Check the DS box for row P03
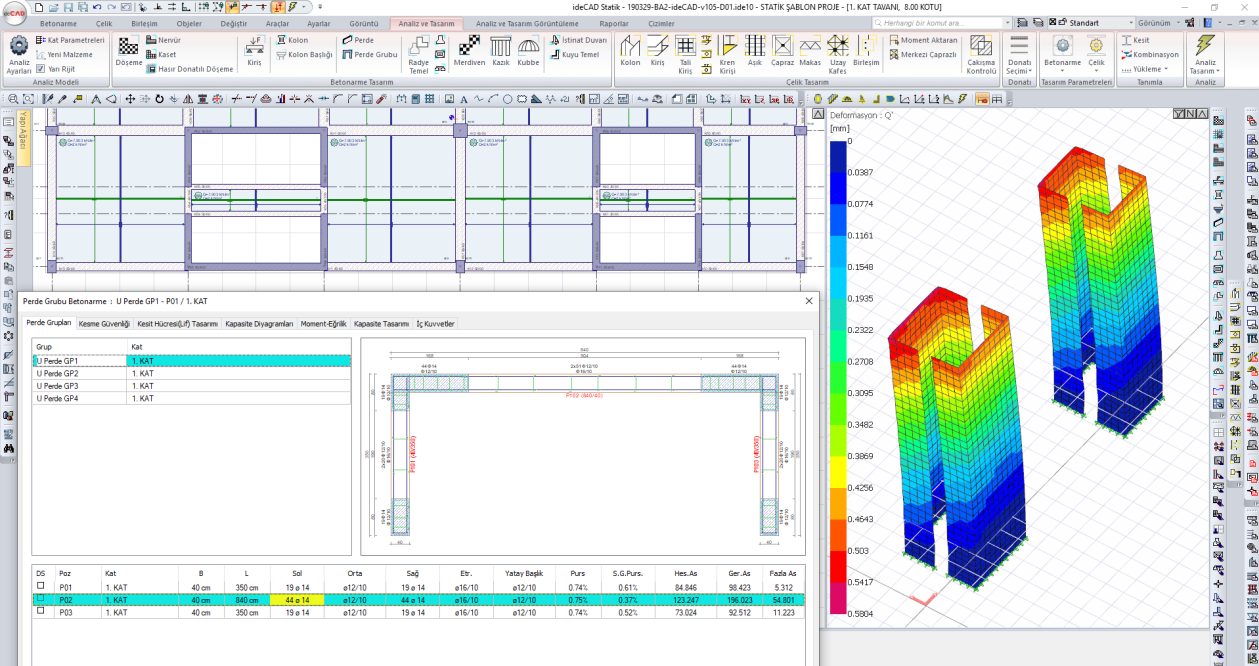The image size is (1259, 666). (x=41, y=610)
